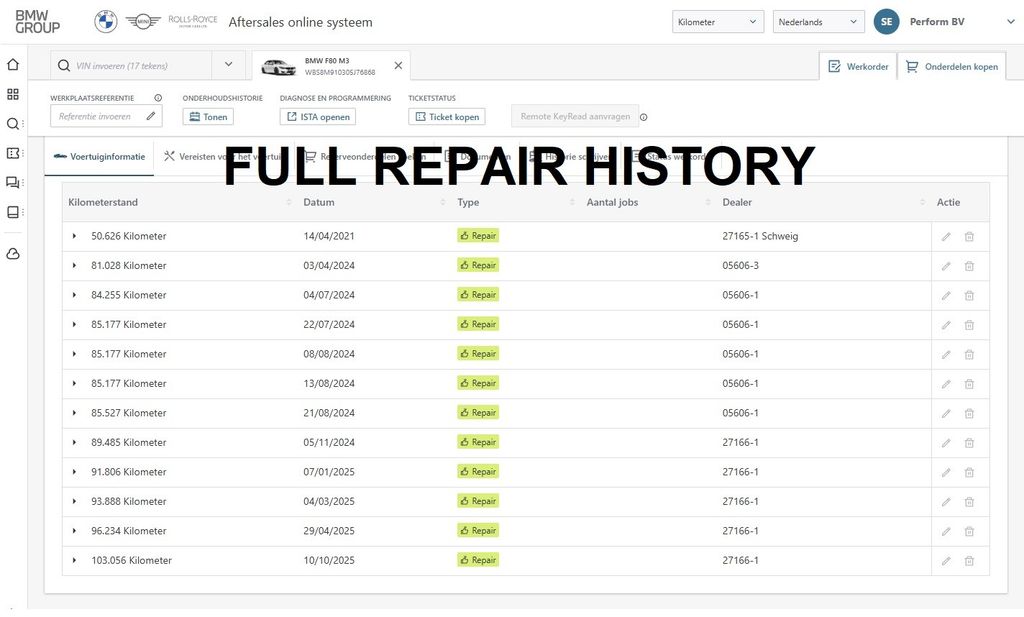Click the ISTA openen button
The image size is (1024, 617).
pos(318,117)
